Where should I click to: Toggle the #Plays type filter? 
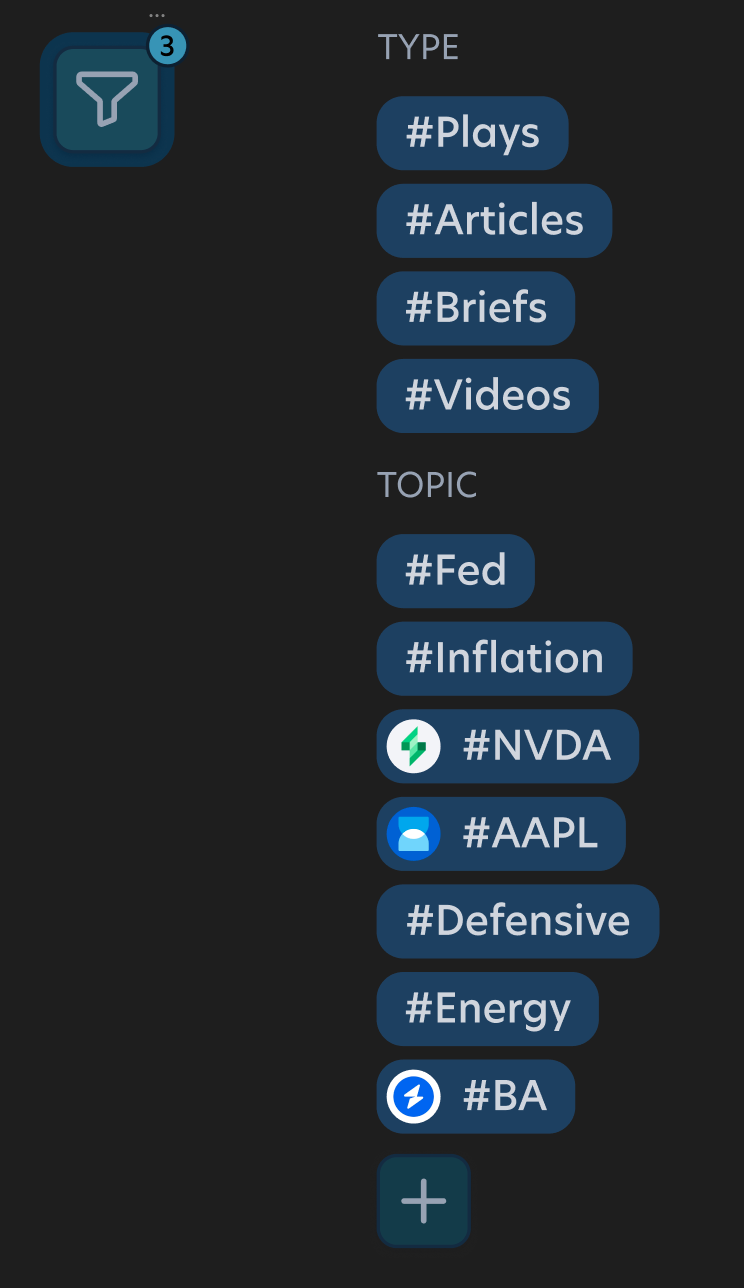(471, 133)
